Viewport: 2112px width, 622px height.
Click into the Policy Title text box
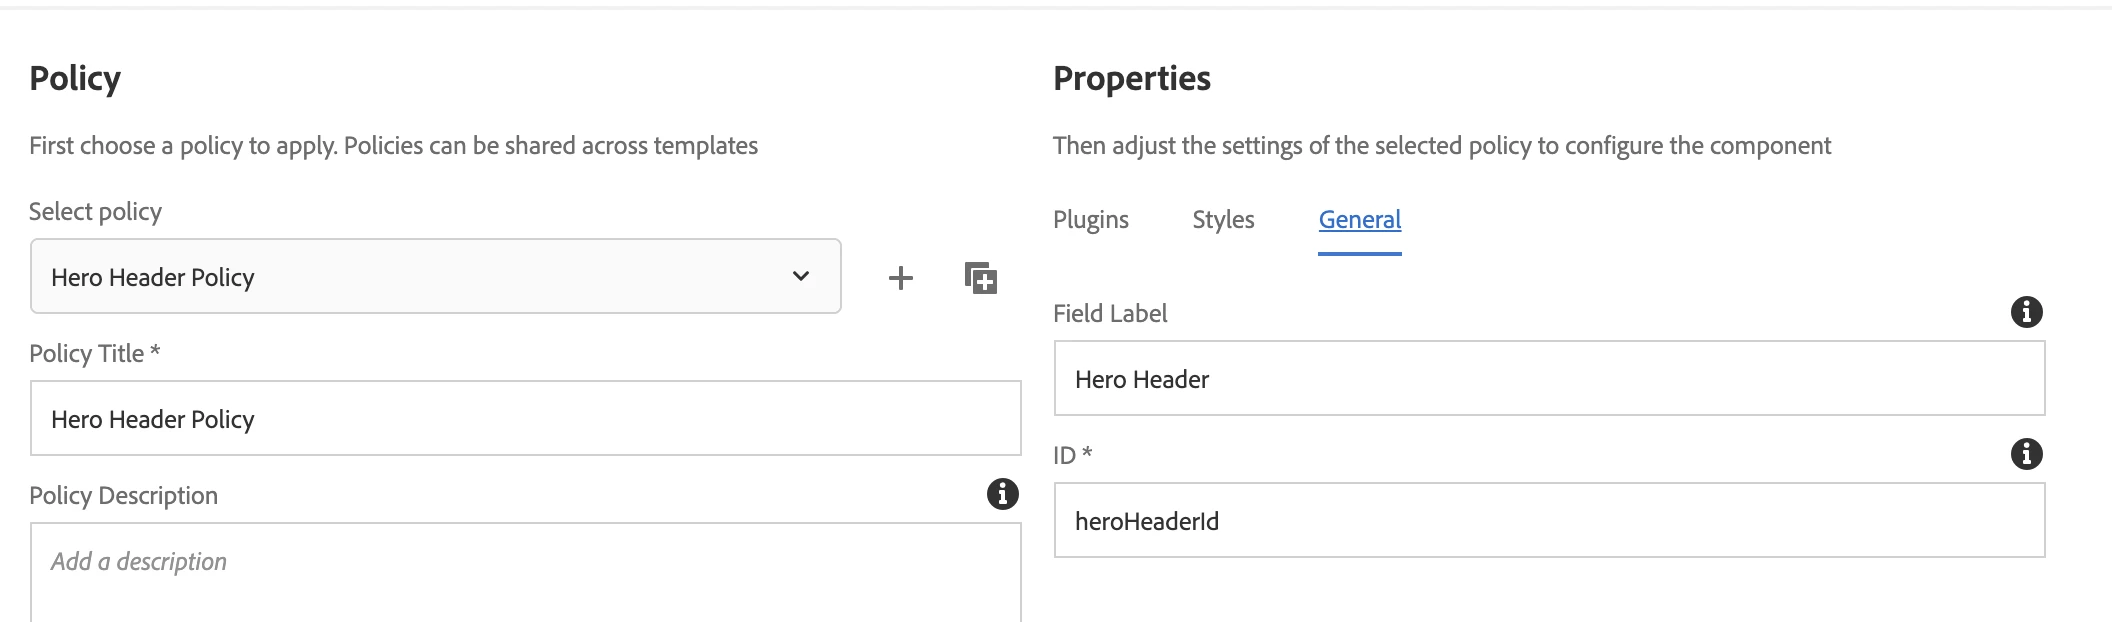click(x=525, y=418)
